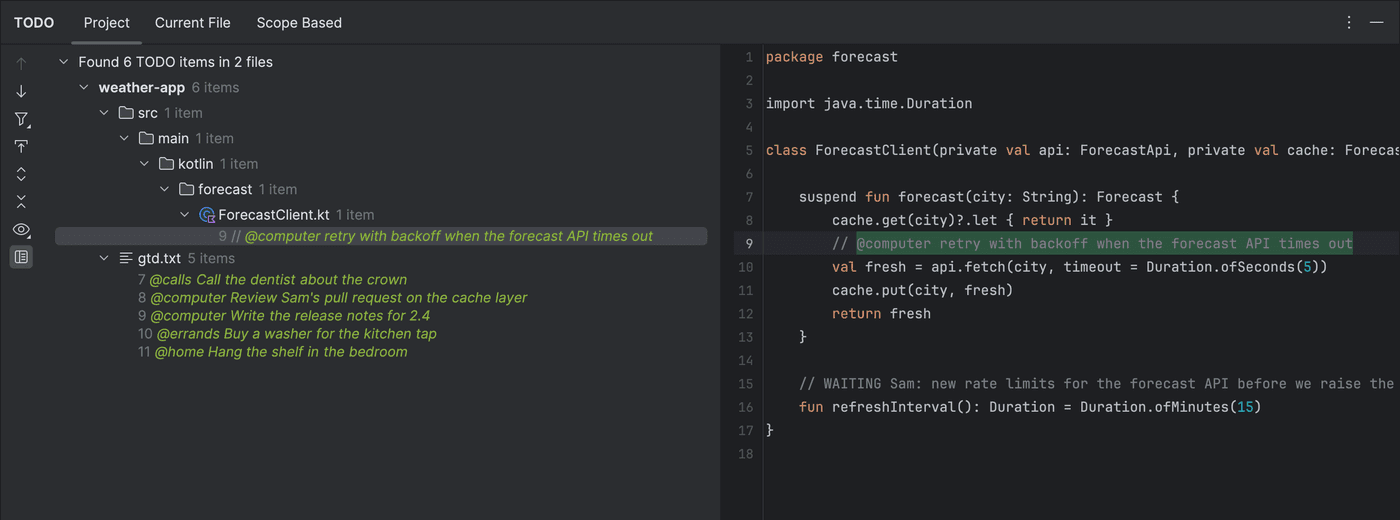The image size is (1400, 520).
Task: Collapse the weather-app node
Action: pos(84,88)
